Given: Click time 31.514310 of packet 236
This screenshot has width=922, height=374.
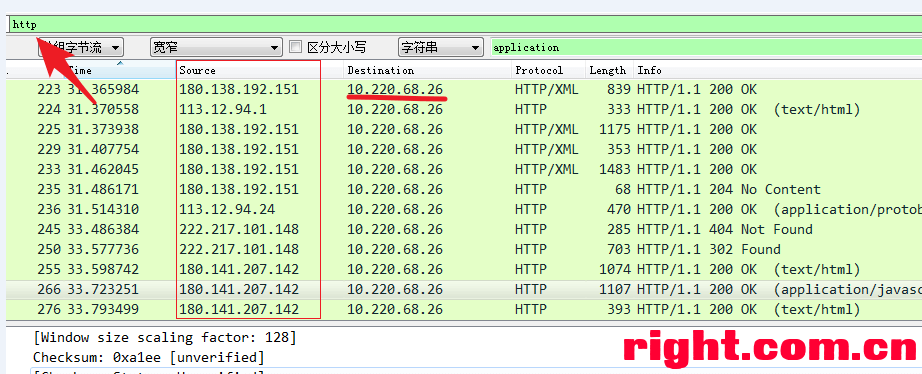Looking at the screenshot, I should click(x=103, y=209).
